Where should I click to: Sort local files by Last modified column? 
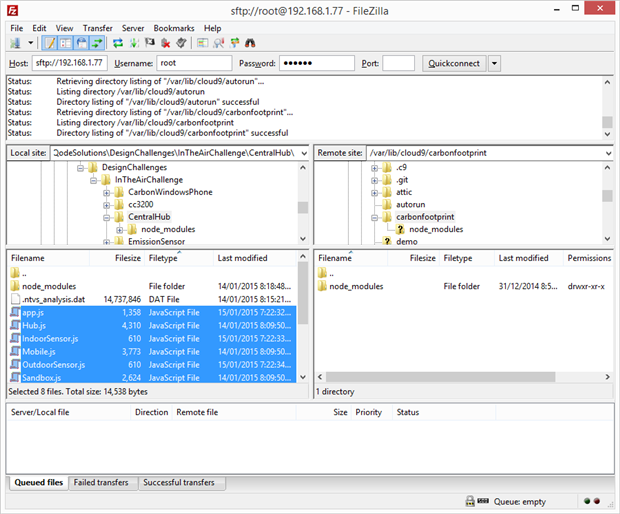click(242, 258)
